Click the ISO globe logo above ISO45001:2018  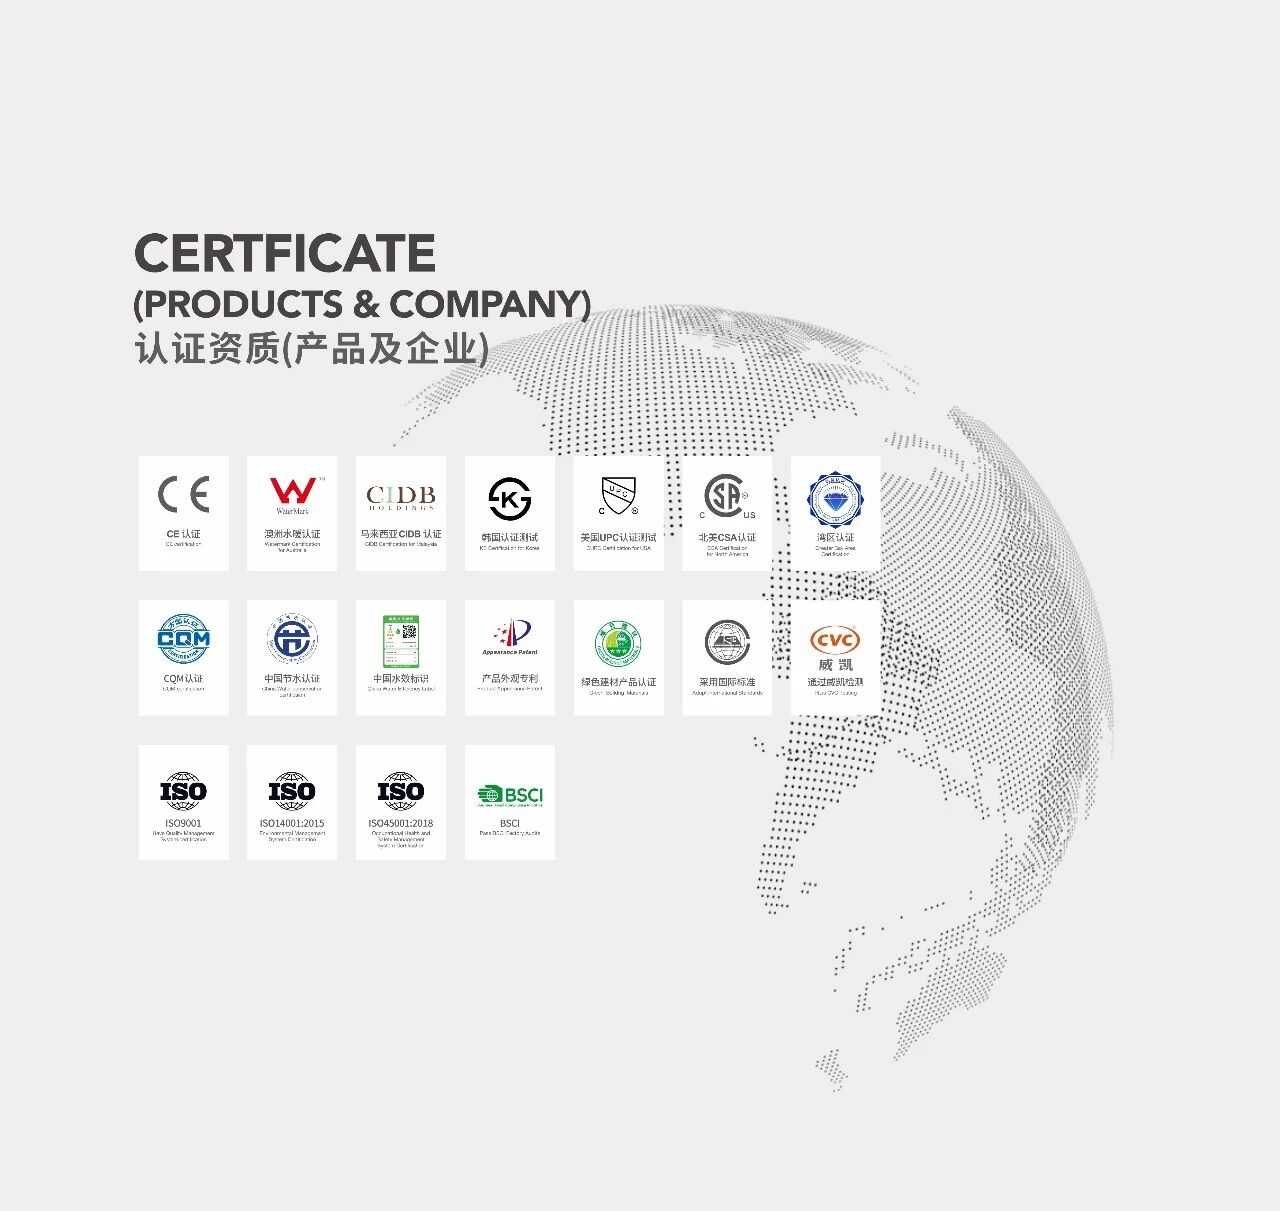pyautogui.click(x=401, y=791)
